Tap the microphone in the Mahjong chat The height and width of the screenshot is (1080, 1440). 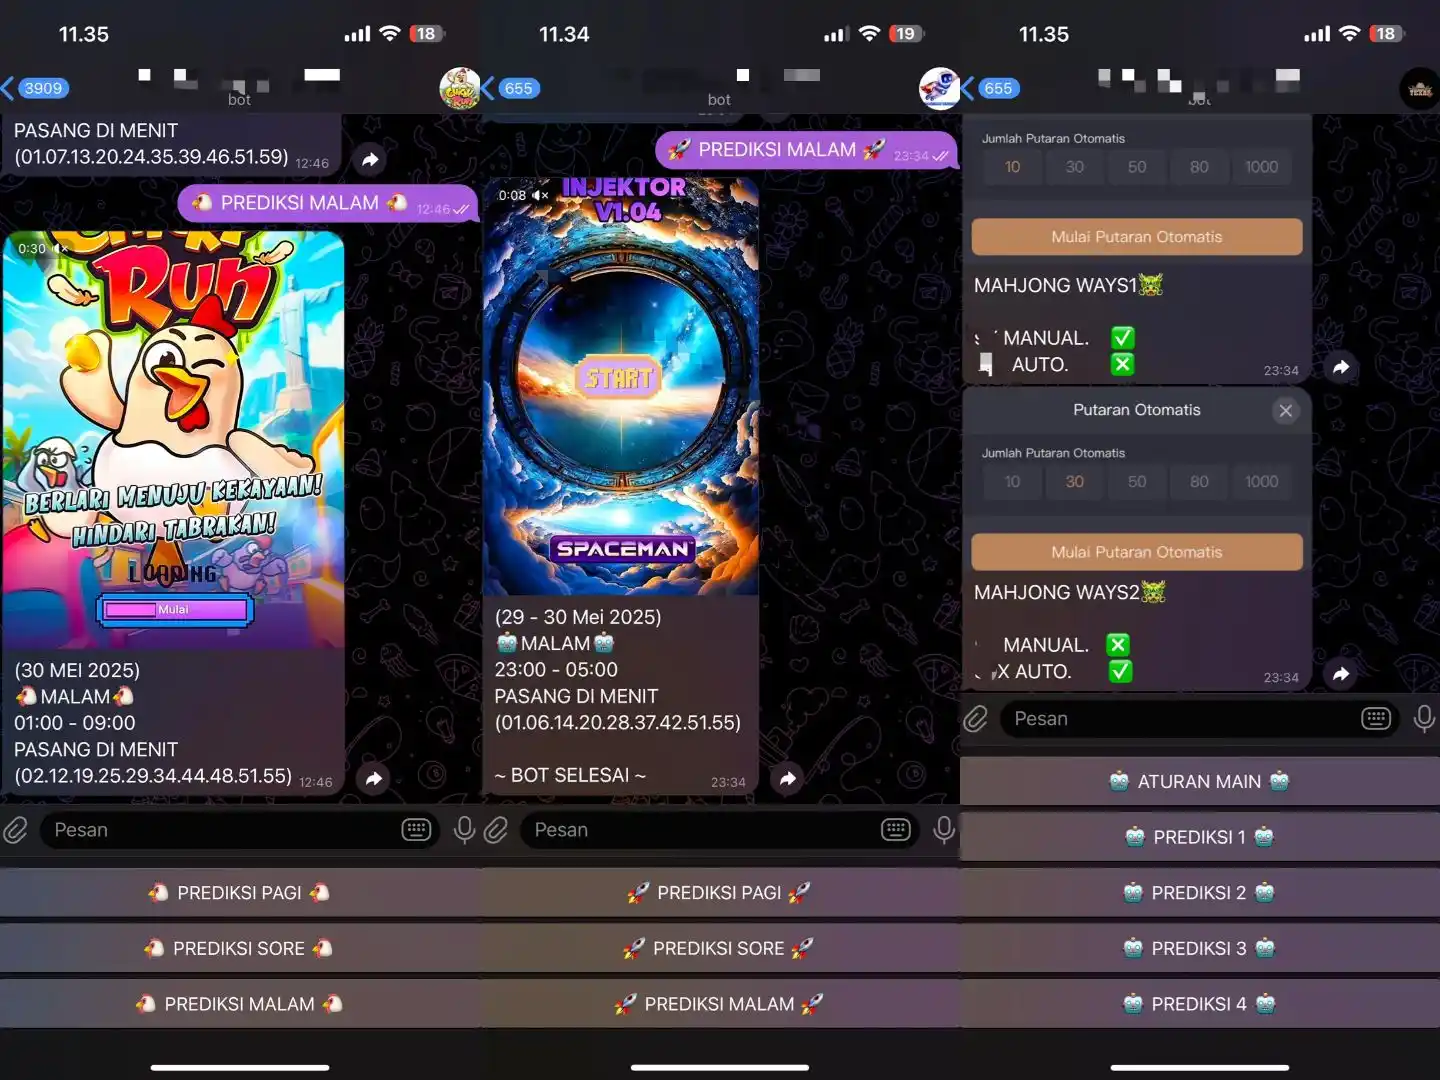(x=1424, y=719)
